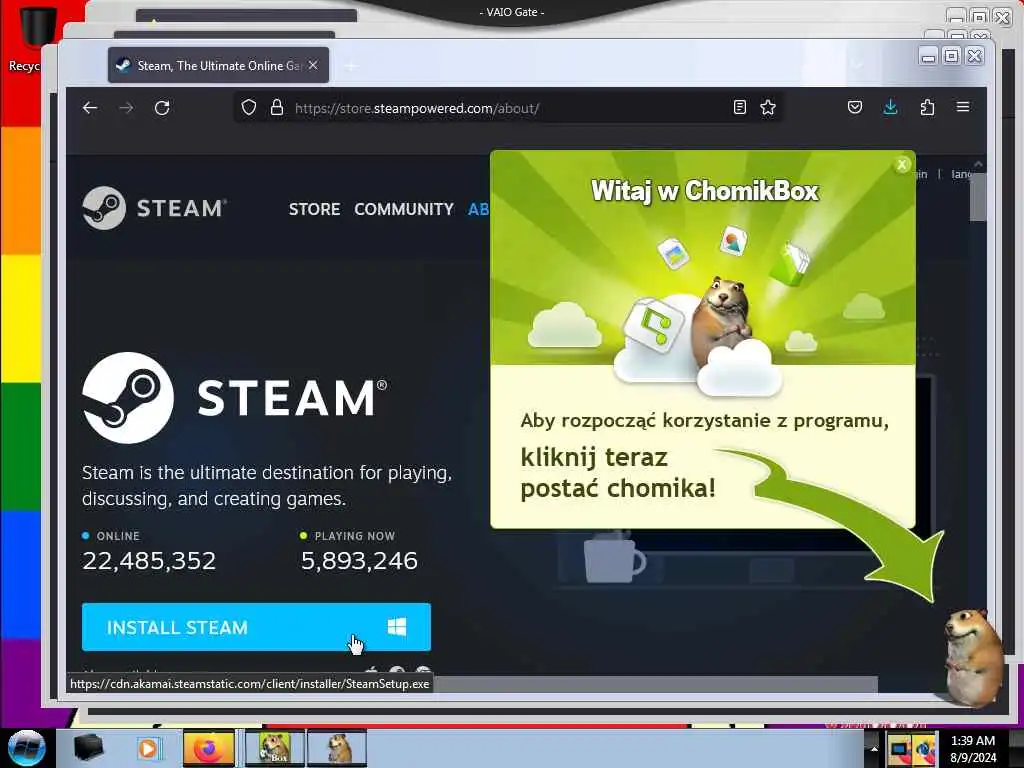Open the COMMUNITY menu item

(404, 209)
